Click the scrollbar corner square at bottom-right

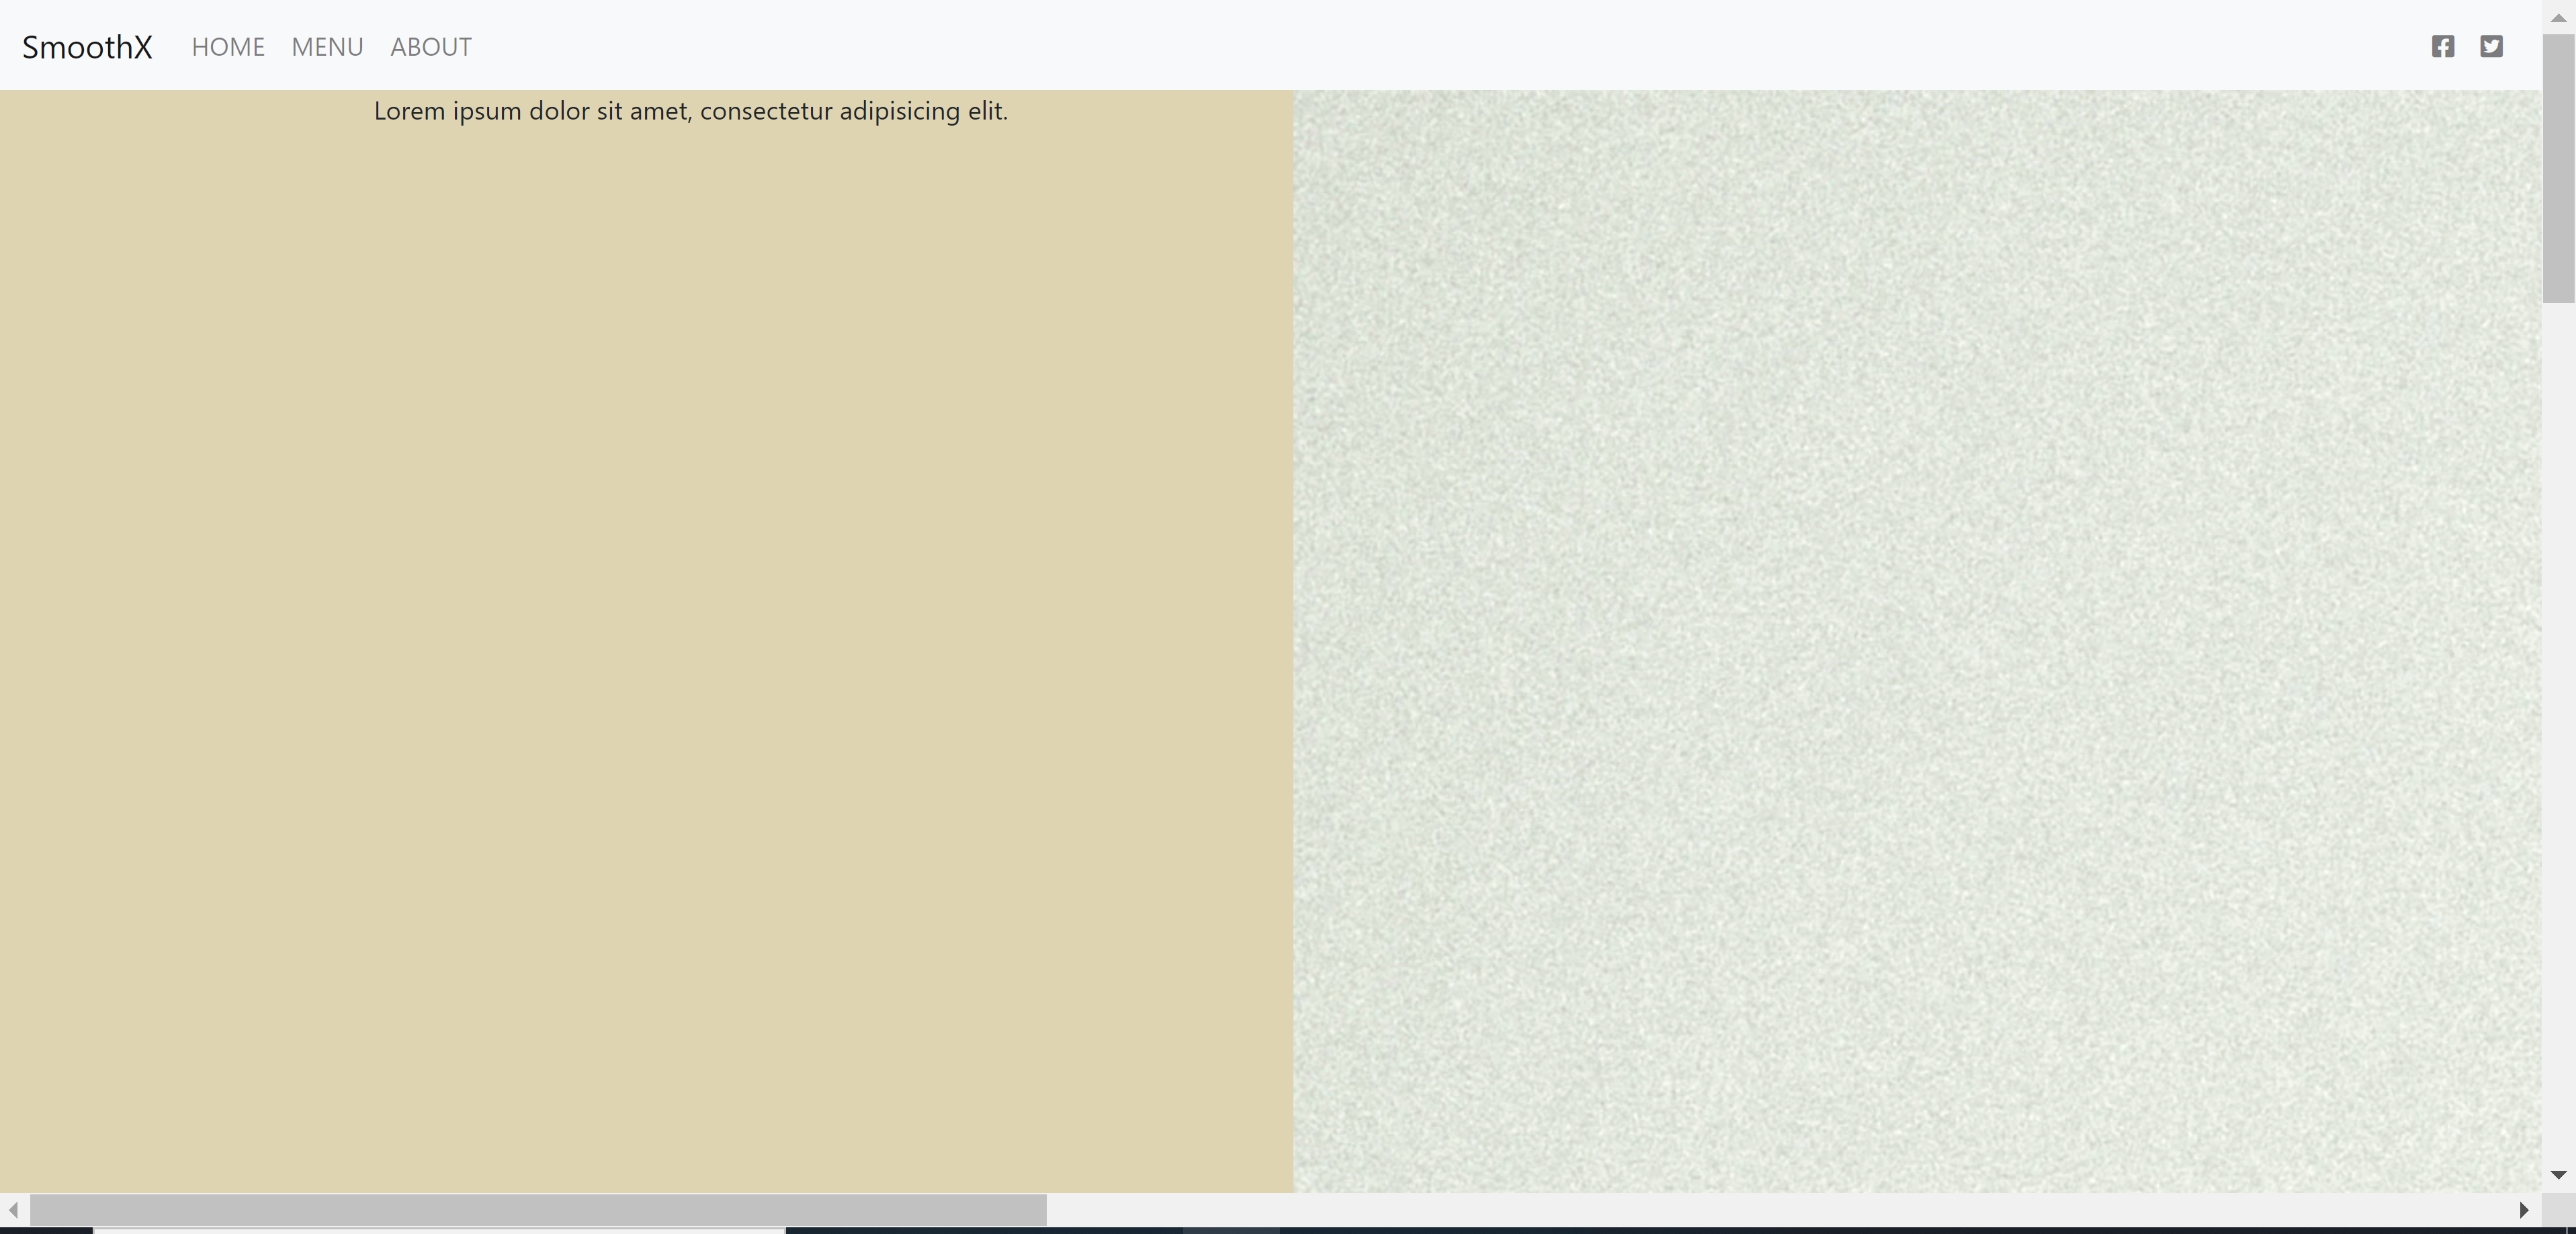[x=2558, y=1210]
